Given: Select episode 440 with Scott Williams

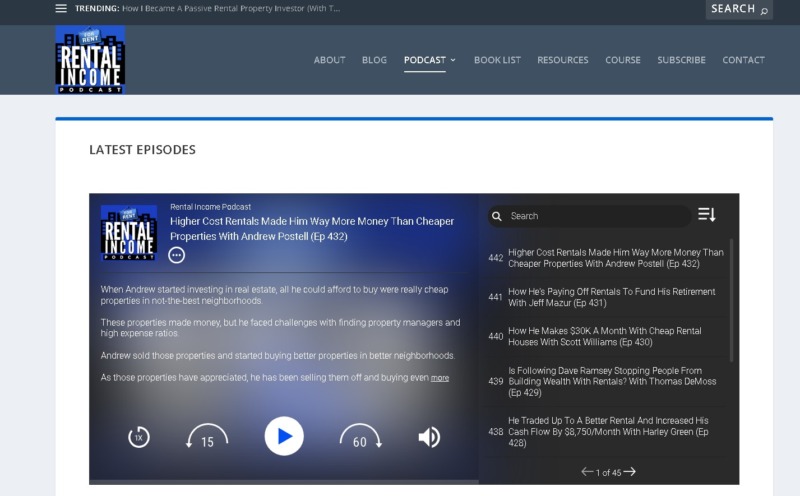Looking at the screenshot, I should pyautogui.click(x=606, y=336).
